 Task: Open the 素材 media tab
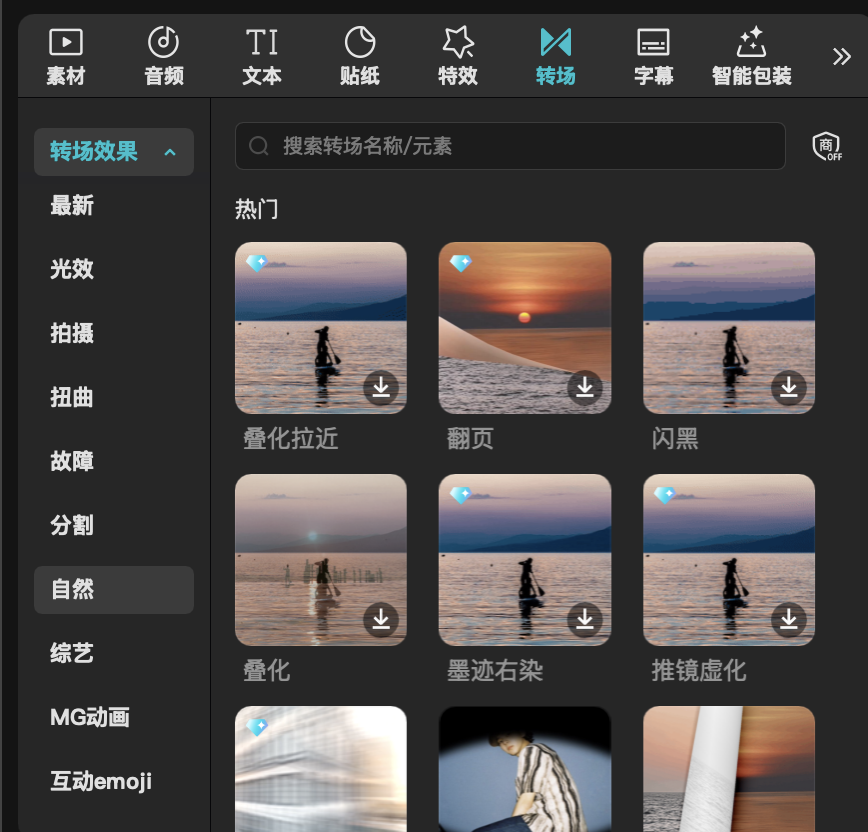tap(66, 57)
